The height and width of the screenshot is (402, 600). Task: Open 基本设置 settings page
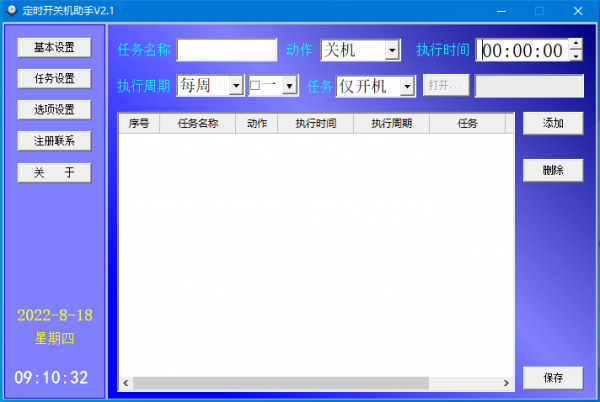coord(54,48)
